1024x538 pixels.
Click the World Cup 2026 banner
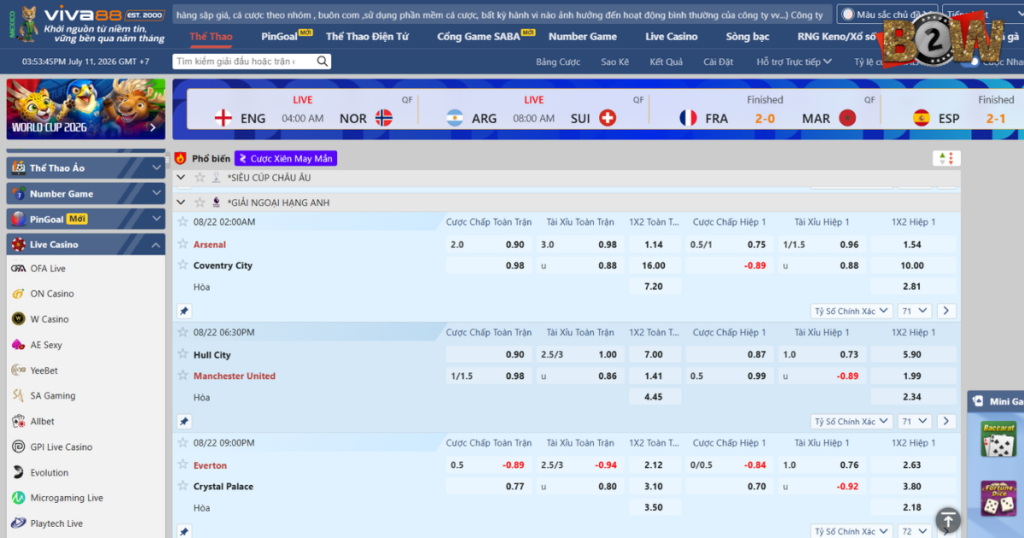click(x=86, y=109)
